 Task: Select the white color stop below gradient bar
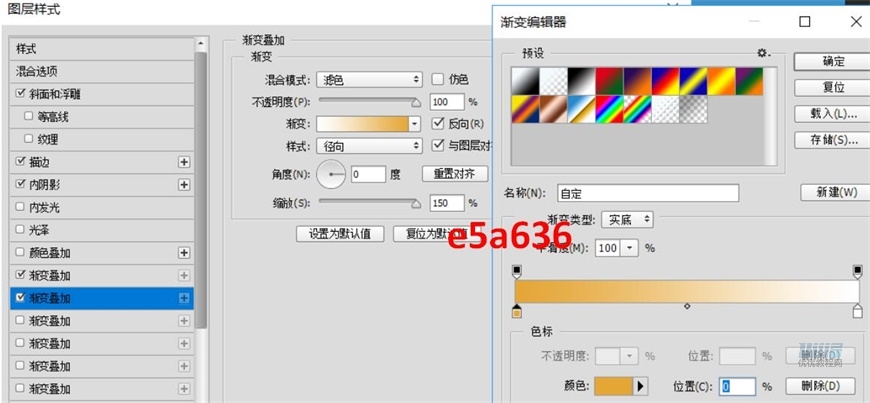(858, 311)
